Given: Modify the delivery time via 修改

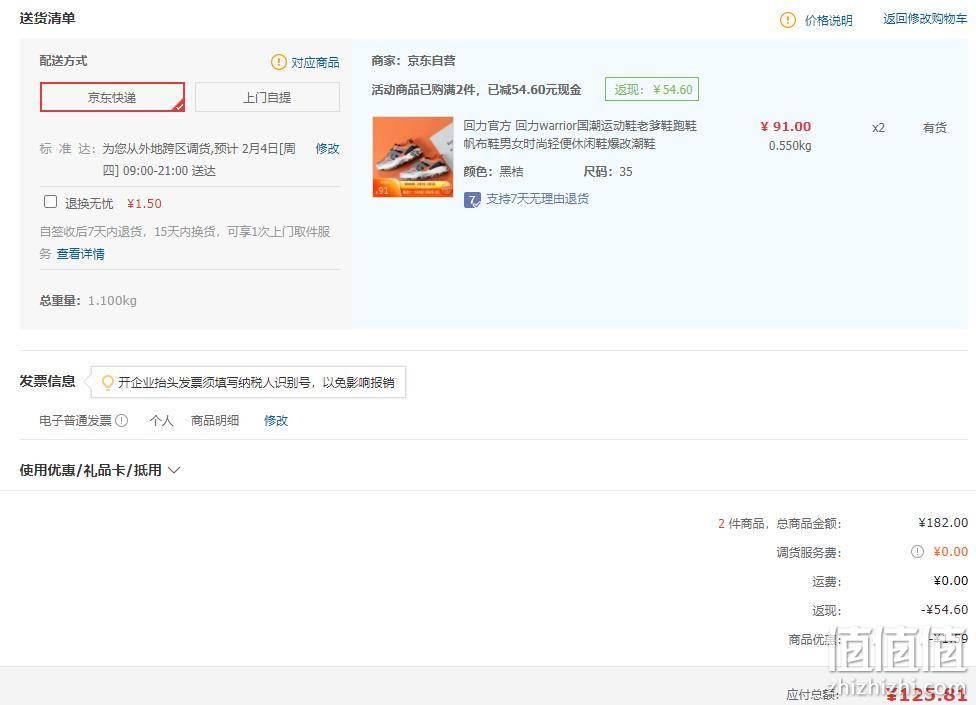Looking at the screenshot, I should (x=327, y=148).
